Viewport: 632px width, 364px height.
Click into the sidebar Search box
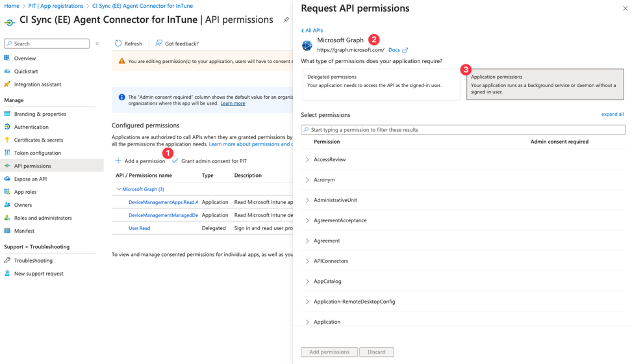click(x=47, y=44)
